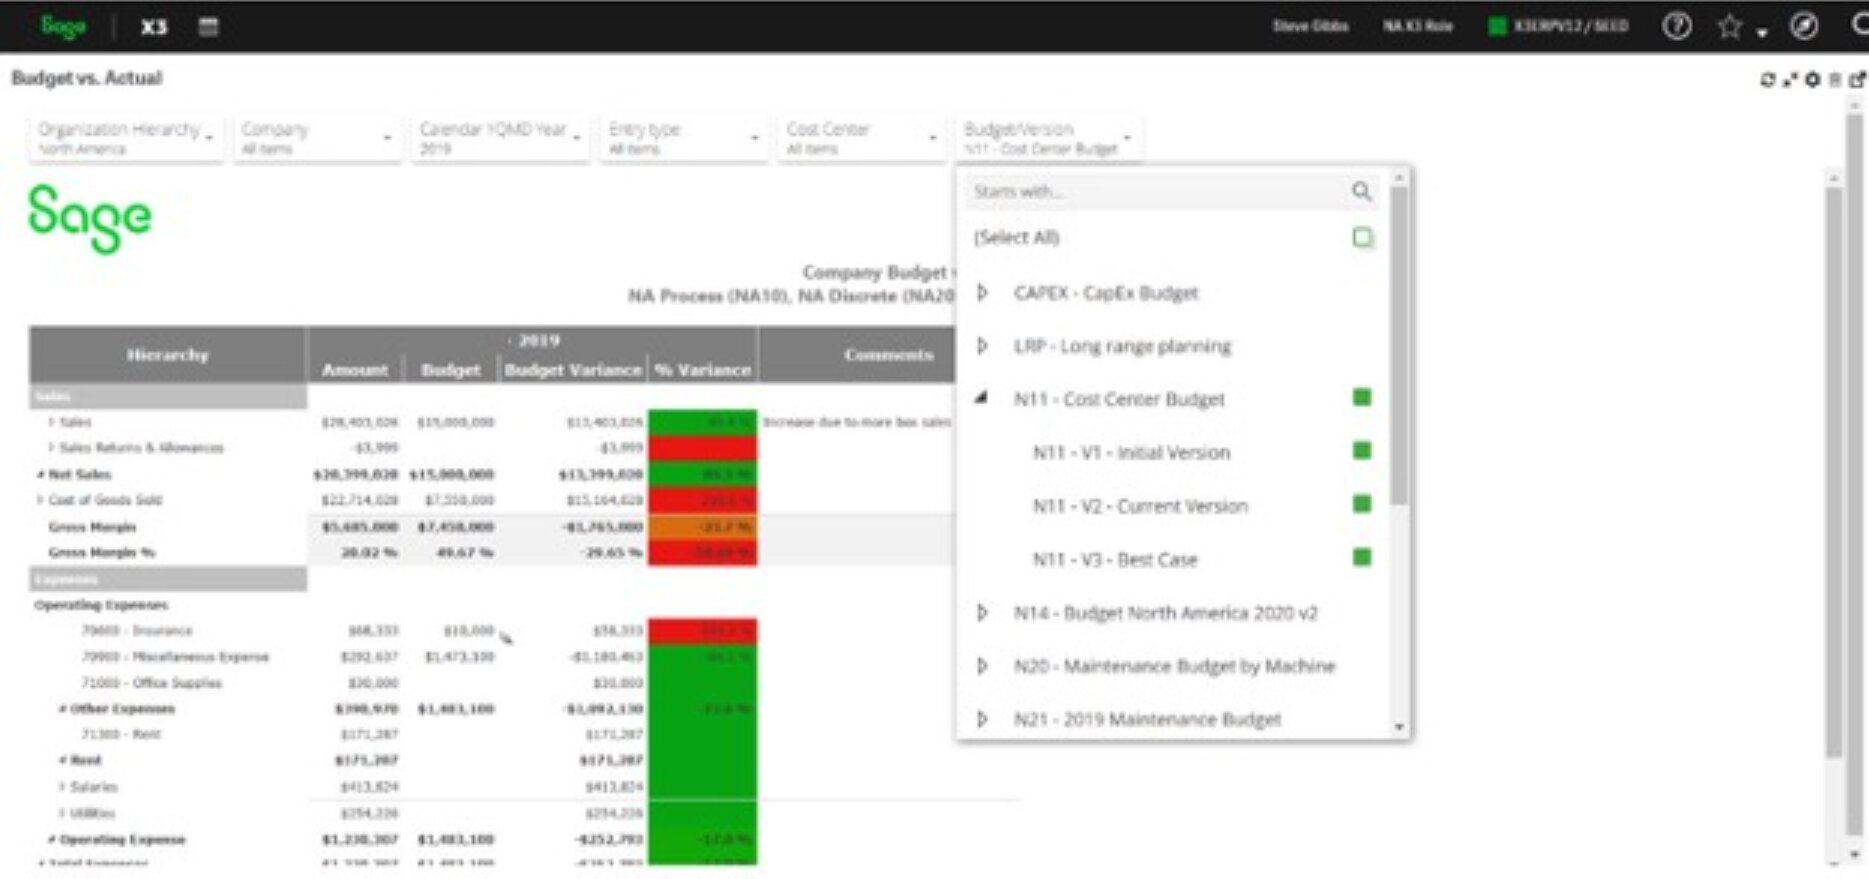This screenshot has height=879, width=1869.
Task: Click the favorites star icon
Action: coord(1730,27)
